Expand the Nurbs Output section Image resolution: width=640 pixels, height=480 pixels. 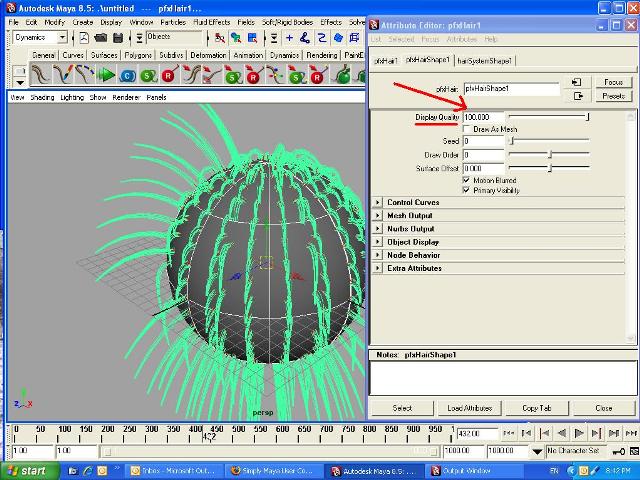(378, 229)
